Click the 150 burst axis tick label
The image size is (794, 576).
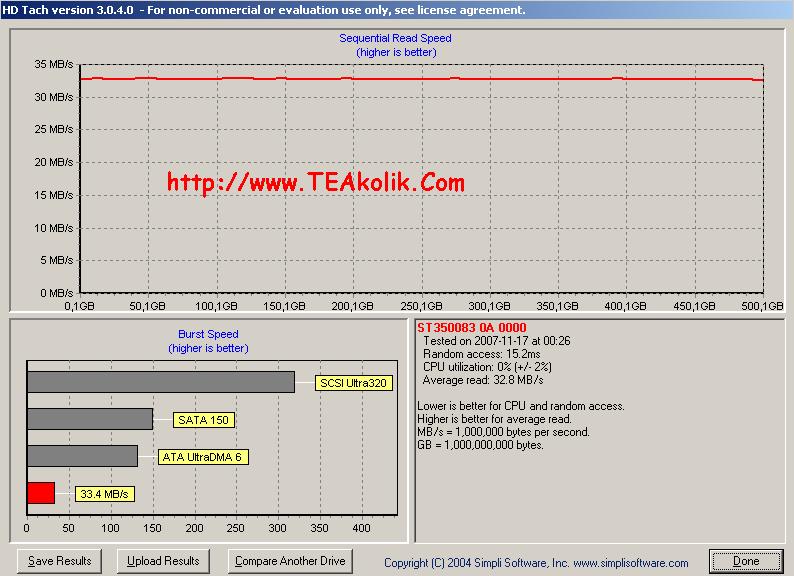152,528
